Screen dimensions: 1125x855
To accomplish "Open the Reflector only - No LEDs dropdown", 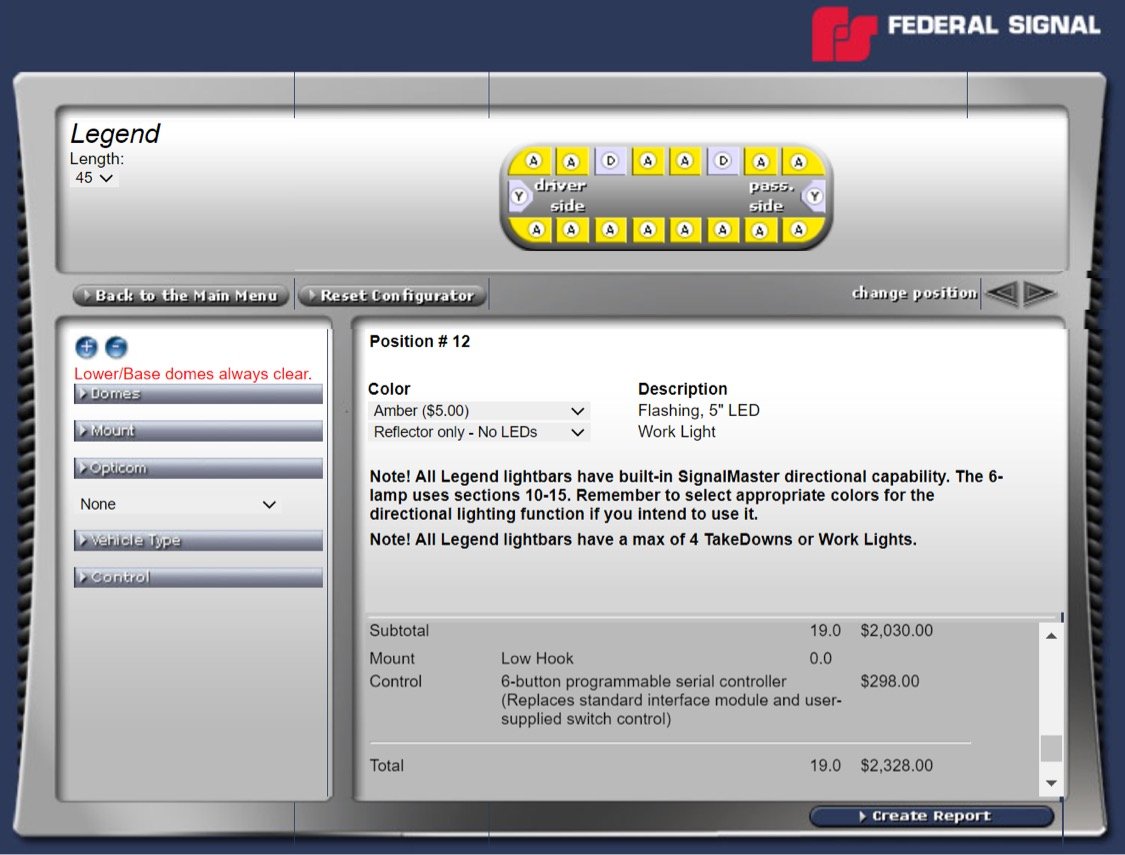I will [479, 433].
